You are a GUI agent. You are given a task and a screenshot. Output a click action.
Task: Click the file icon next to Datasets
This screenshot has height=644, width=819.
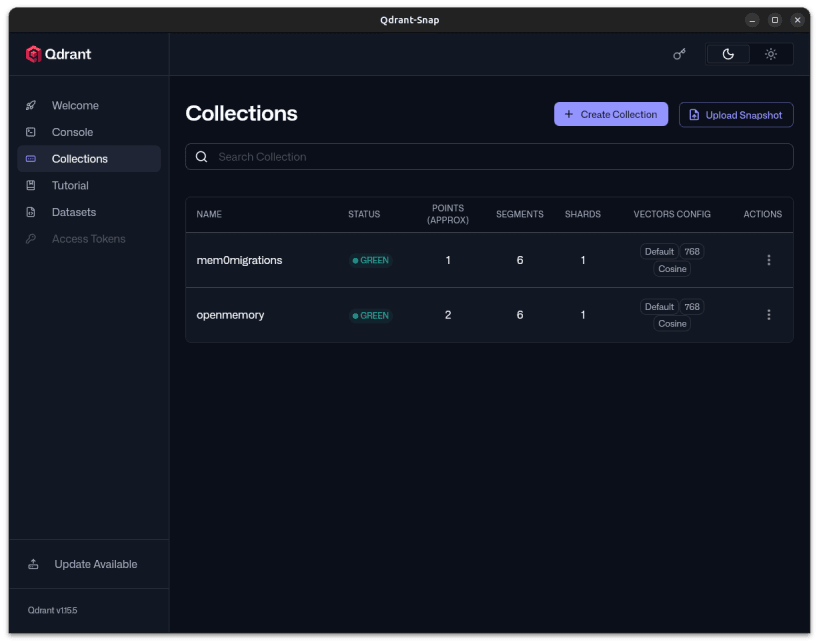(x=31, y=212)
